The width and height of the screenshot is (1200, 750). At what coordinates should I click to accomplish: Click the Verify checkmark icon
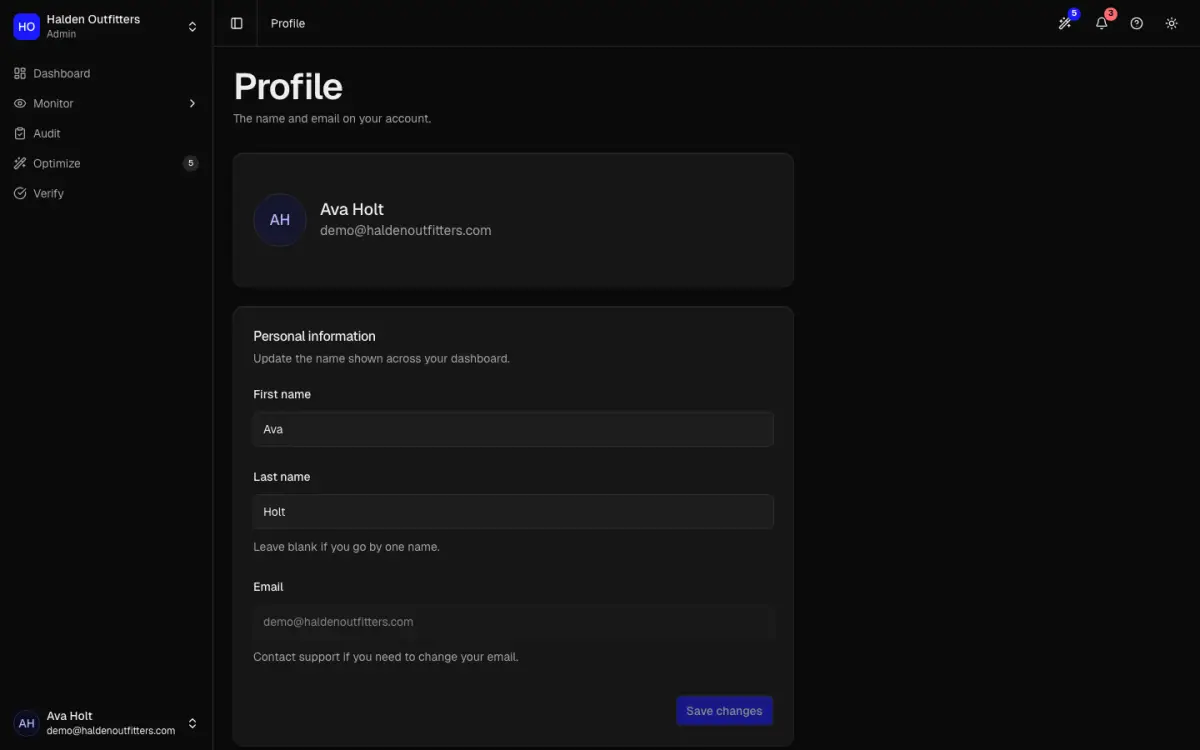pyautogui.click(x=20, y=193)
